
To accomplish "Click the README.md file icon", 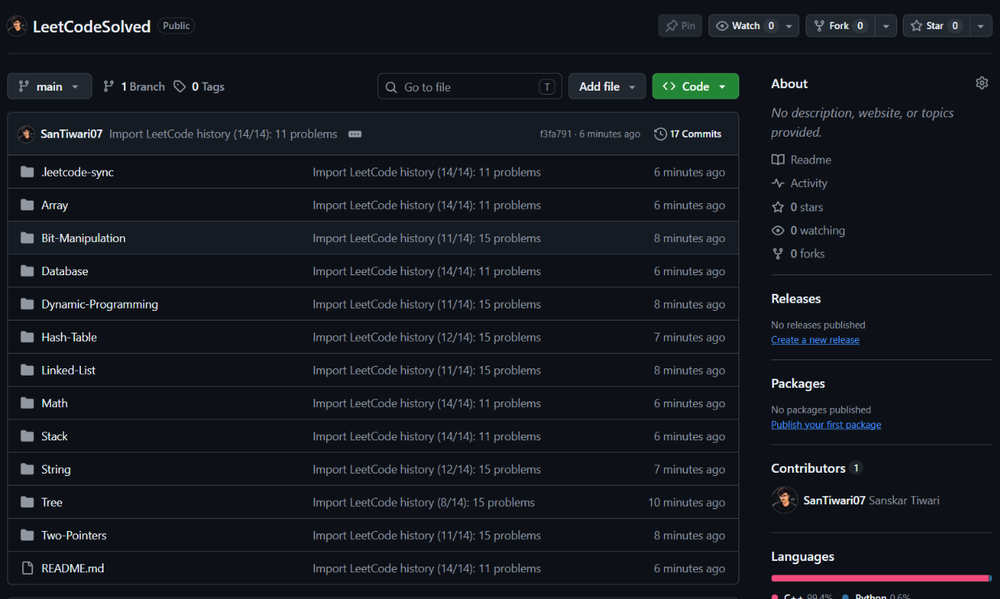I will tap(27, 568).
